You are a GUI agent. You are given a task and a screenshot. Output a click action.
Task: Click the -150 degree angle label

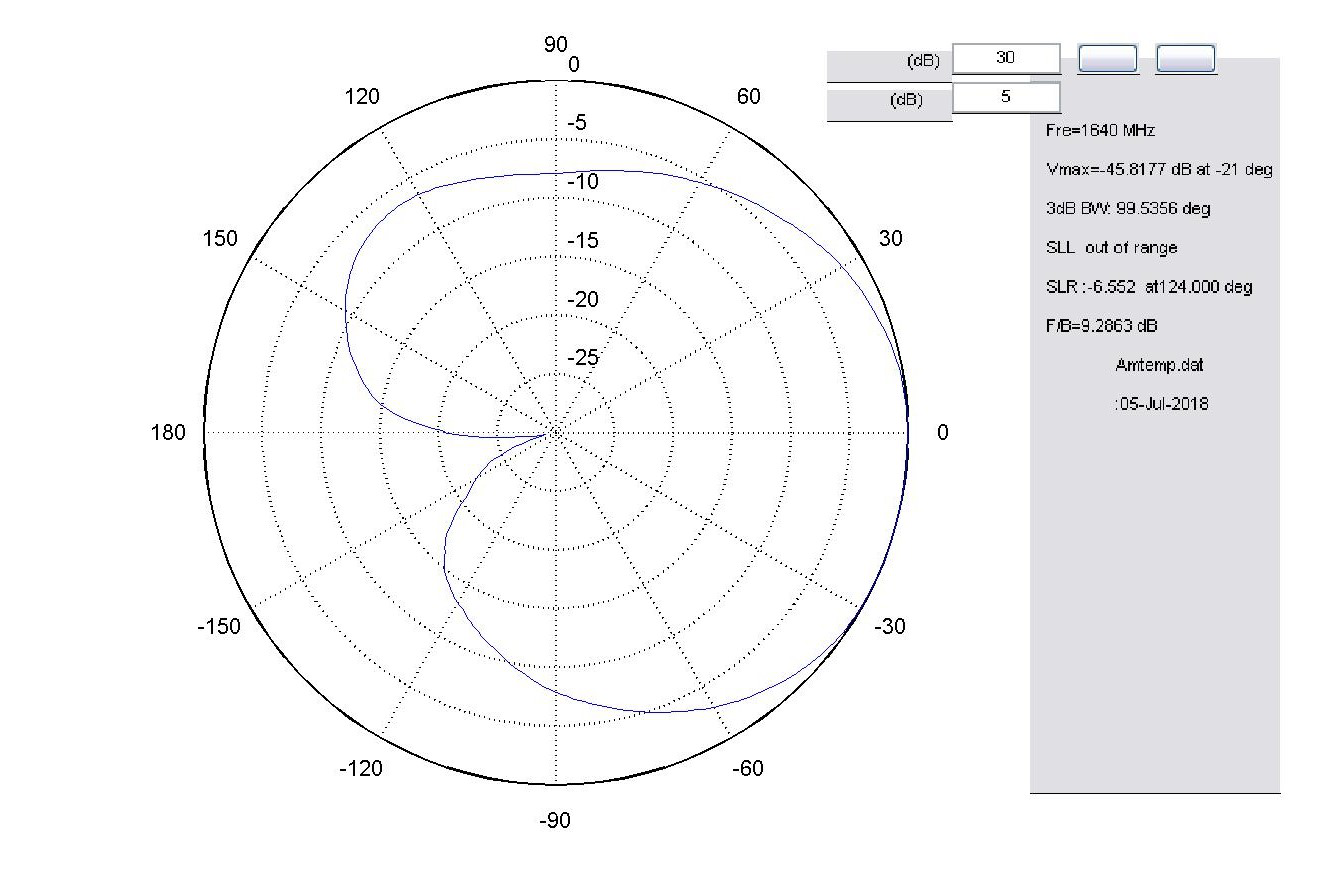coord(218,627)
